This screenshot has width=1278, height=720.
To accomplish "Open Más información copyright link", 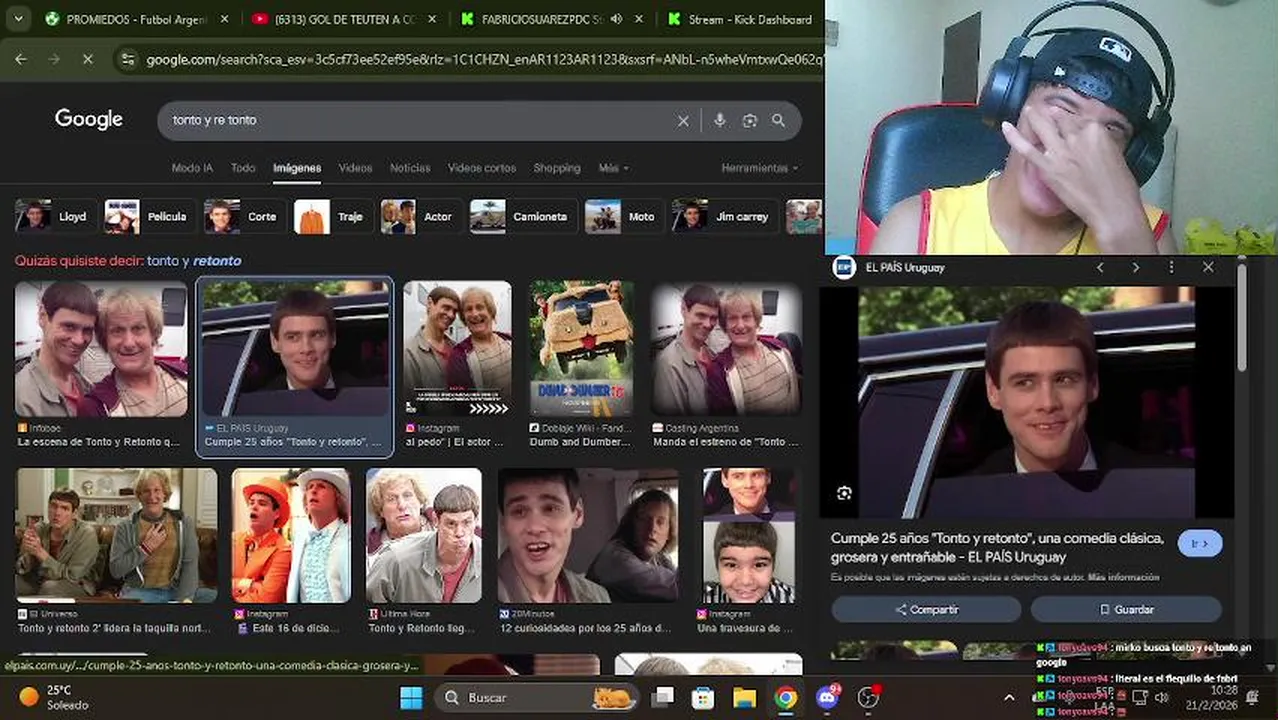I will pyautogui.click(x=1124, y=577).
